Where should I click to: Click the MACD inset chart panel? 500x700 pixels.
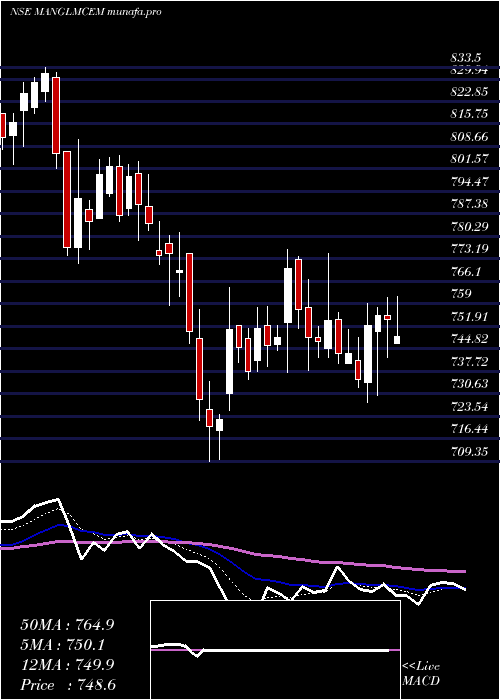(275, 650)
